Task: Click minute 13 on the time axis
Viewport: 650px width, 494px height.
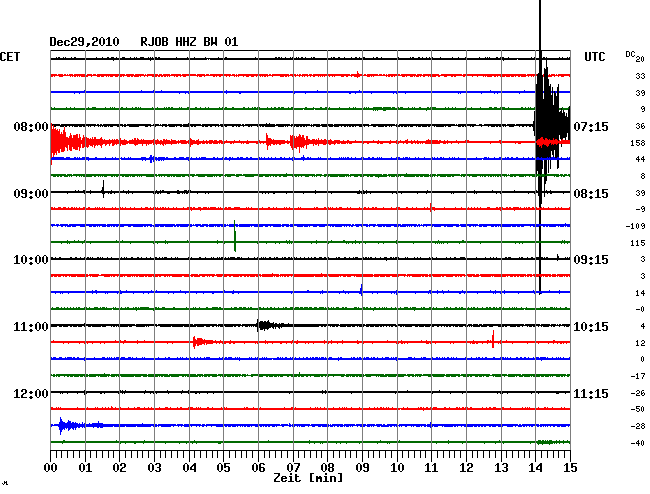Action: (x=501, y=468)
